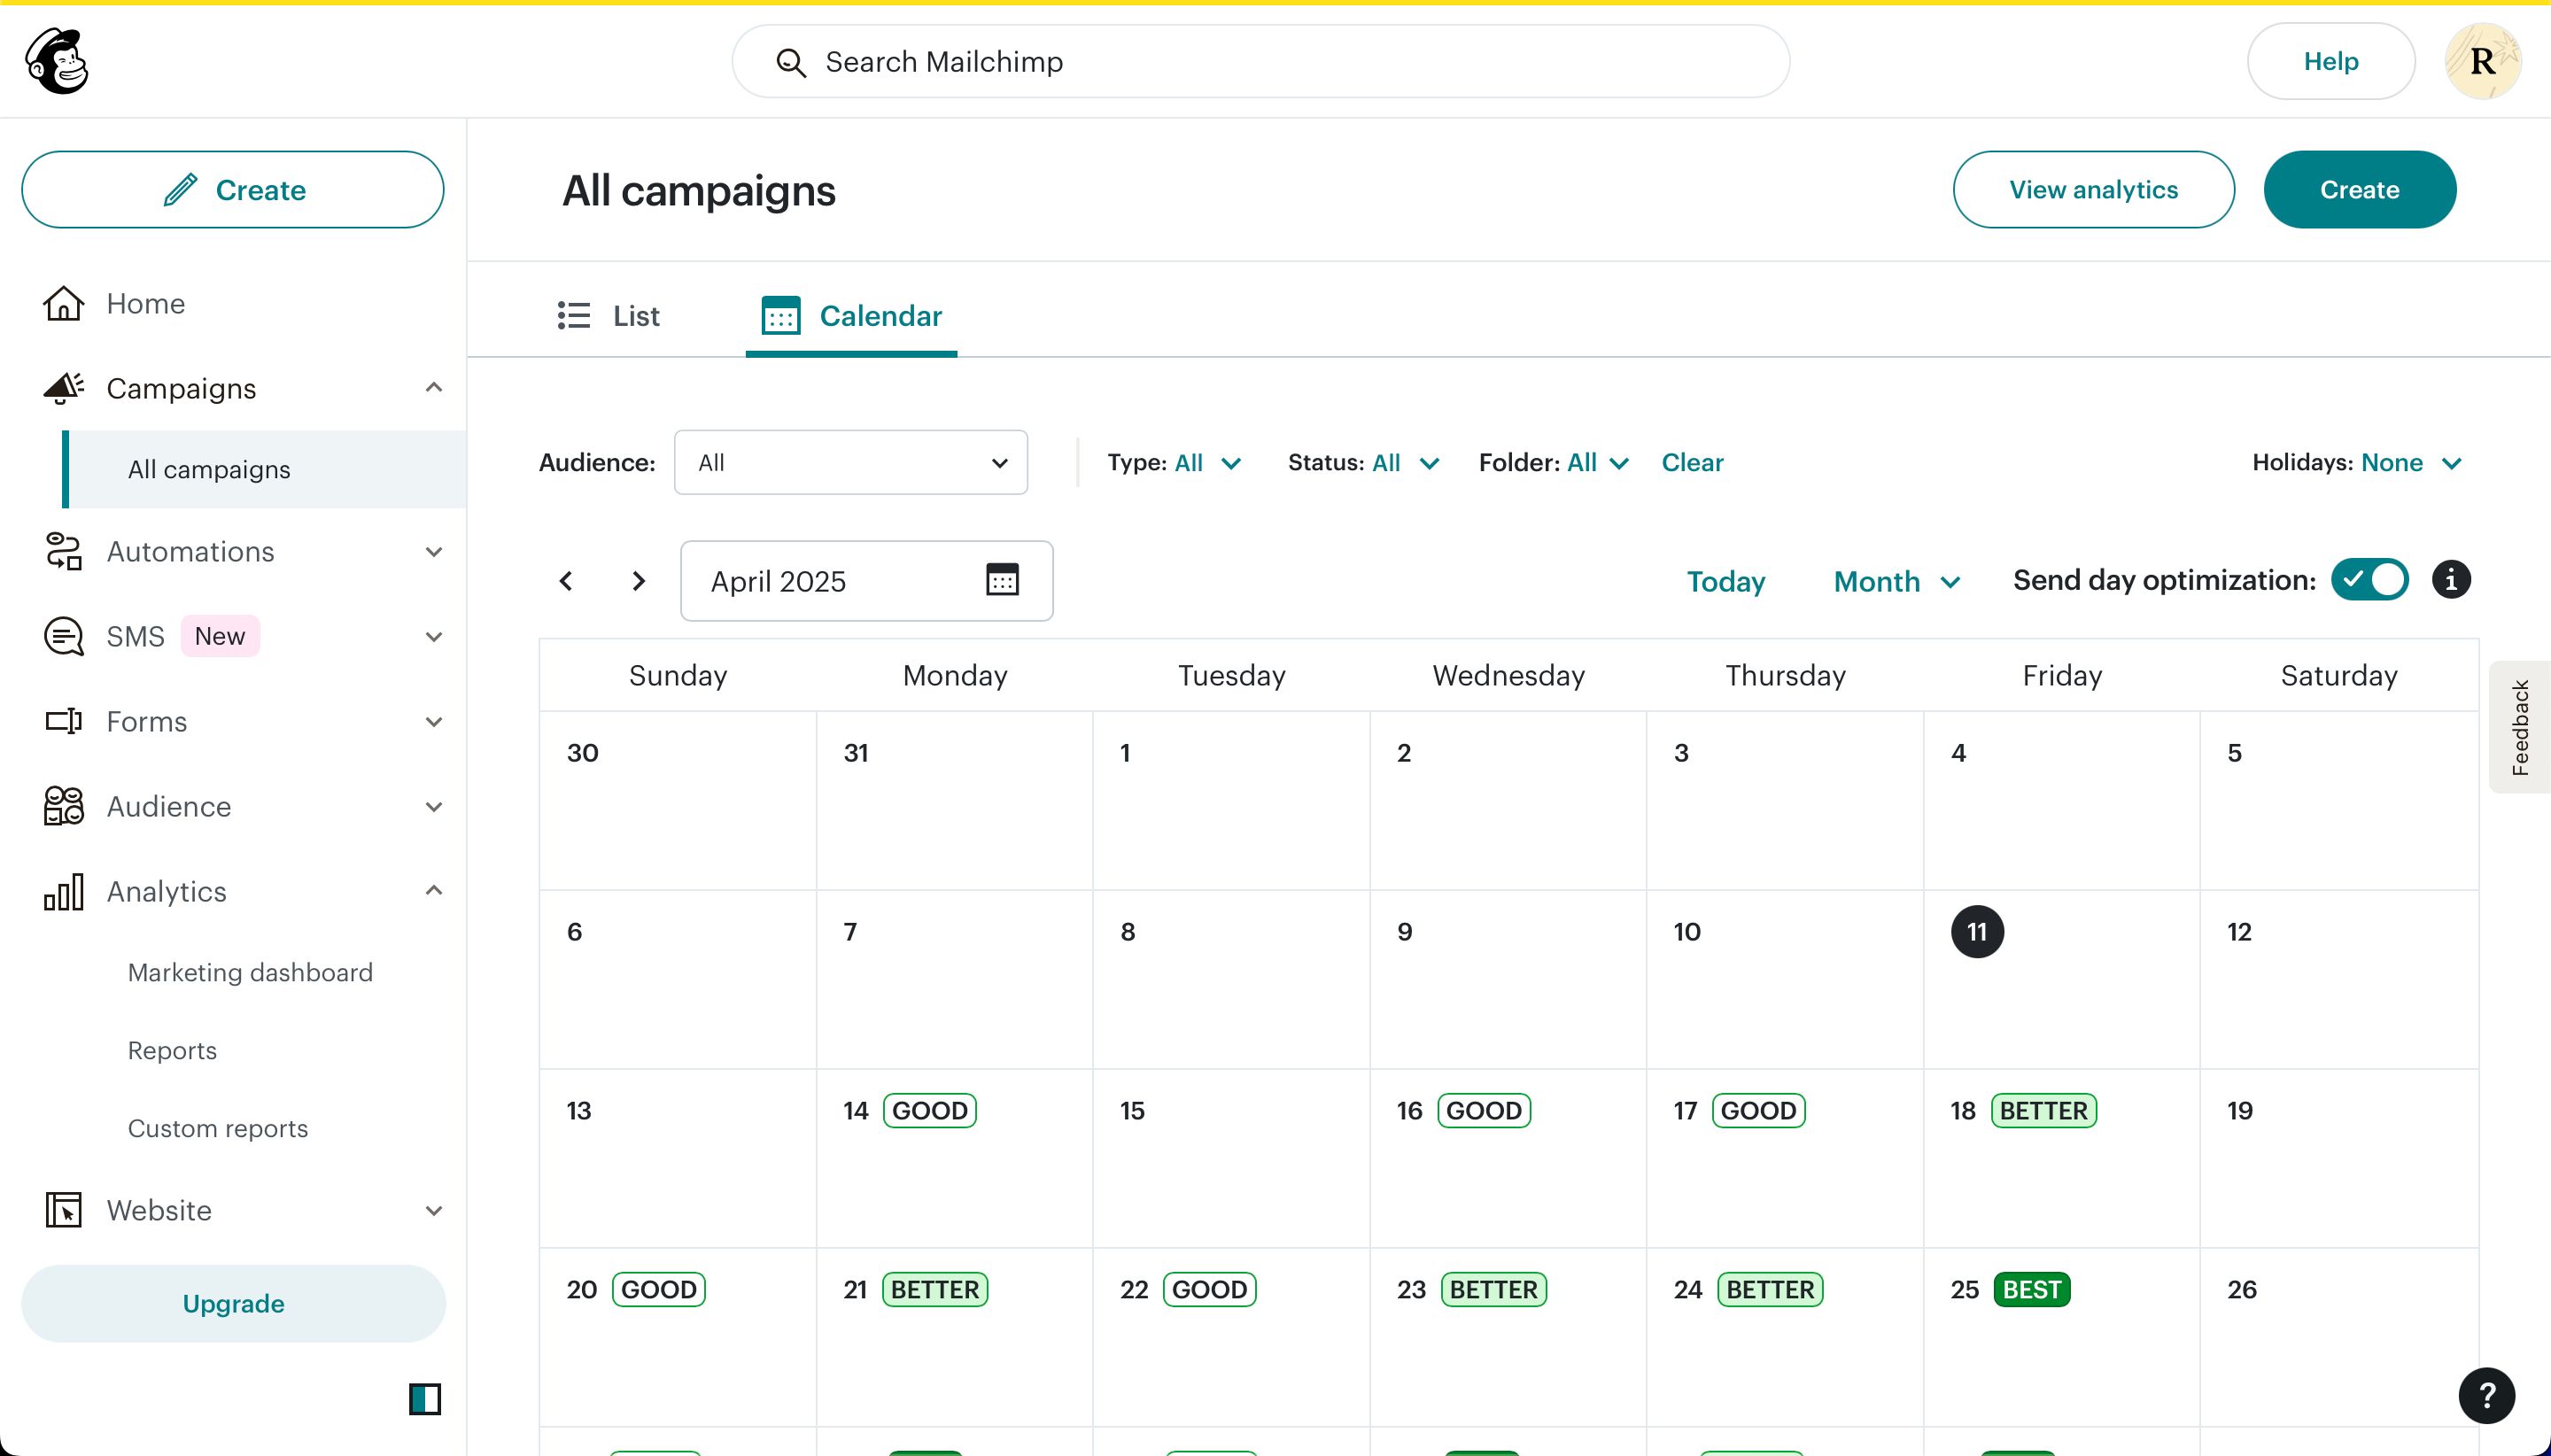The width and height of the screenshot is (2551, 1456).
Task: Toggle Send day optimization switch off
Action: 2369,580
